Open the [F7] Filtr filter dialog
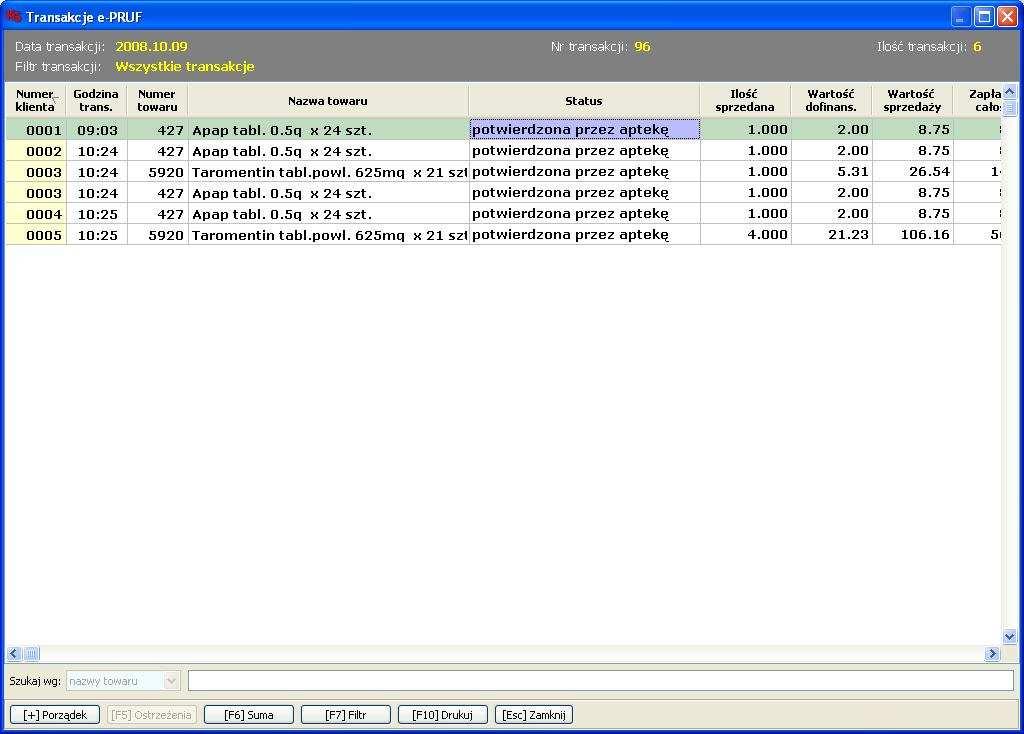1024x734 pixels. (345, 714)
